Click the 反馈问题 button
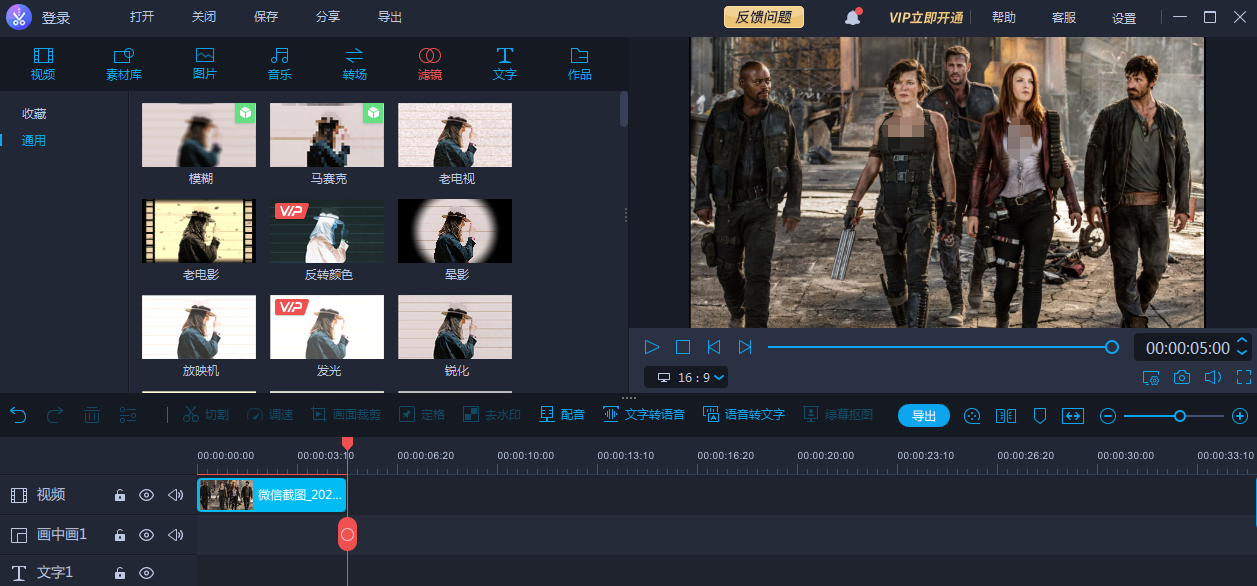Screen dimensions: 1257x586 coord(764,17)
